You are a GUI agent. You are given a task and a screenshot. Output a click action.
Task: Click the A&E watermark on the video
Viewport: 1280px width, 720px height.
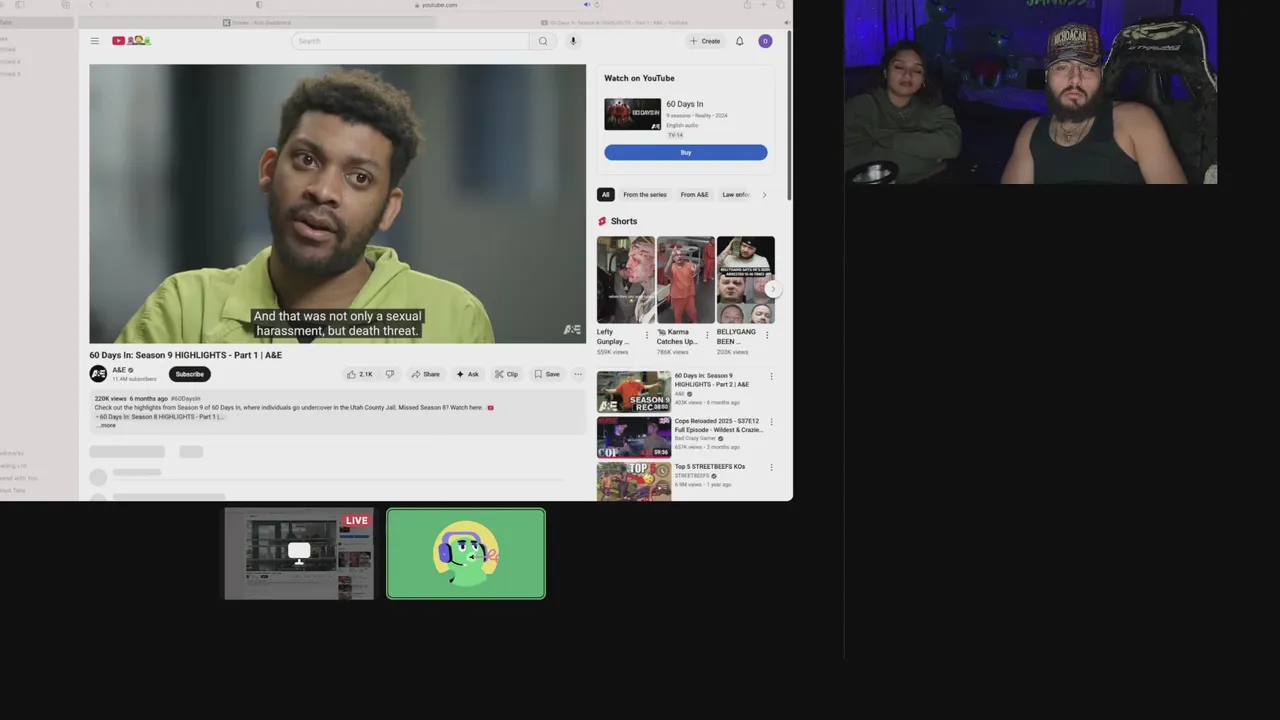coord(572,330)
